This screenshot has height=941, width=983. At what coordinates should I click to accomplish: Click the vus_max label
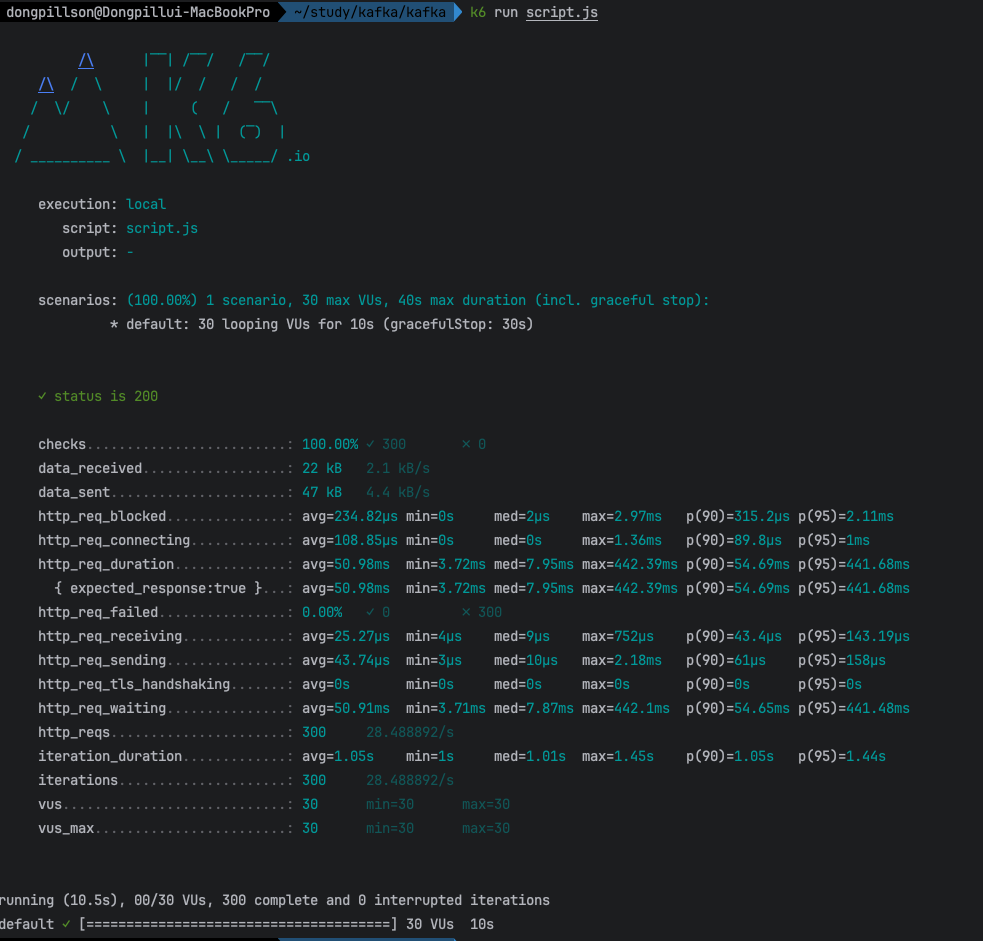coord(66,829)
